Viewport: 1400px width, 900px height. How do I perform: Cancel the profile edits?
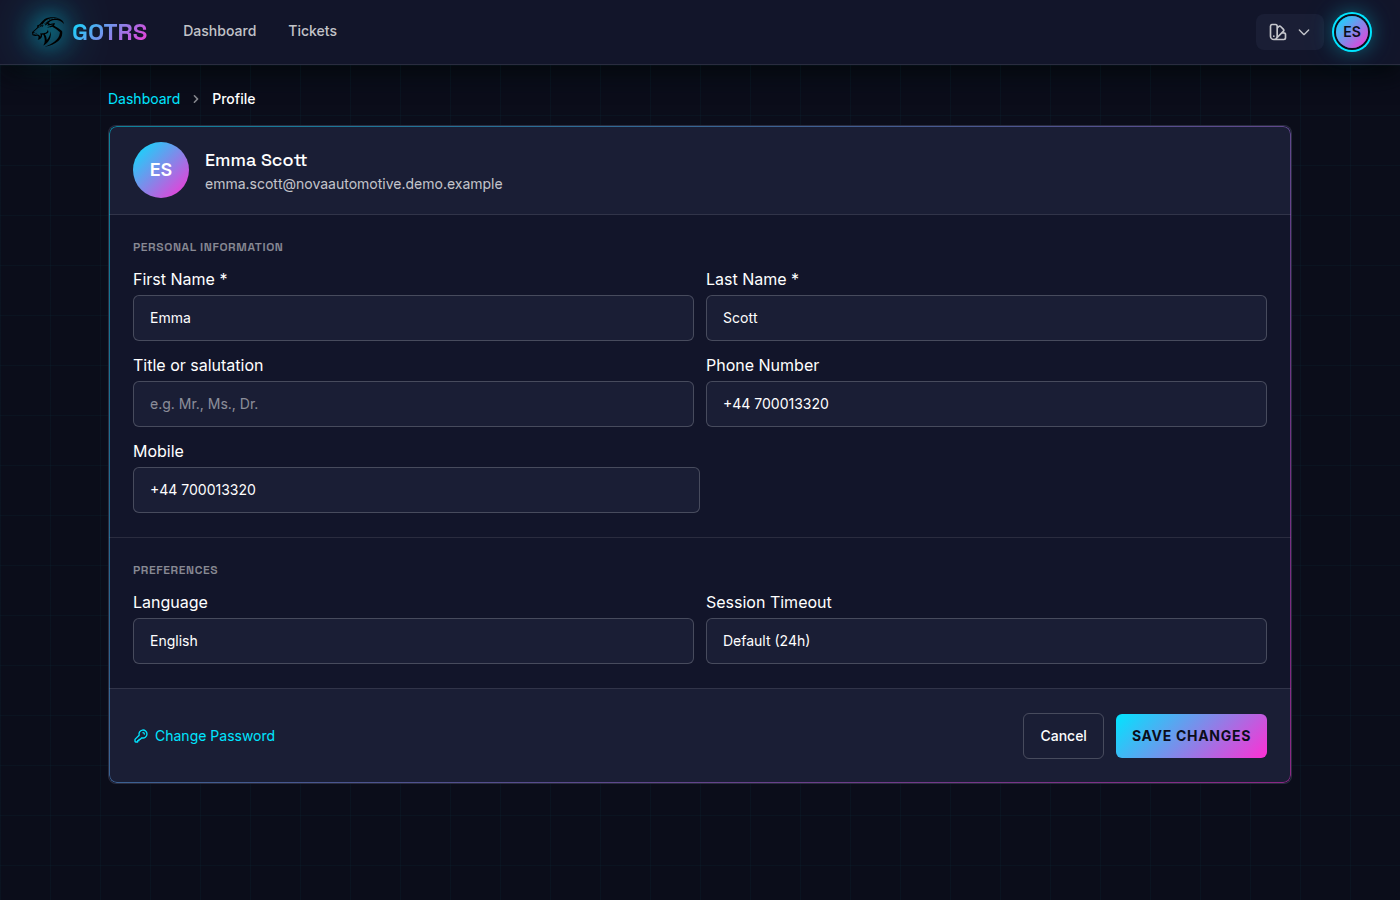pos(1063,735)
